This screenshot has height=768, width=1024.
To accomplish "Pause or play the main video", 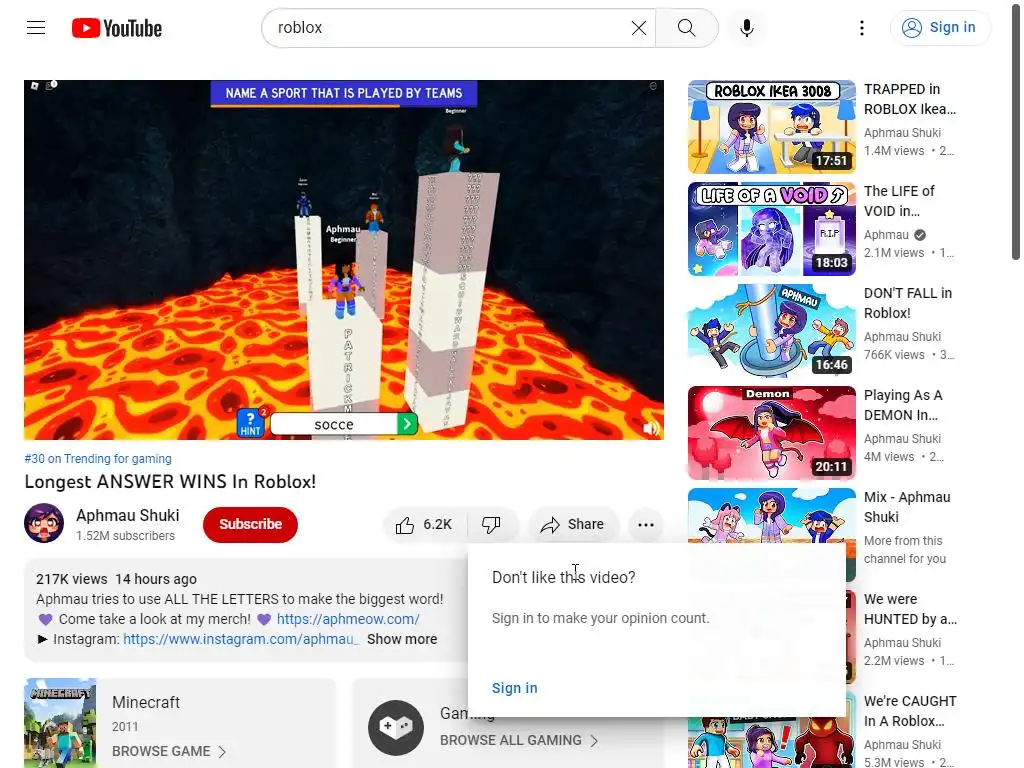I will (x=344, y=260).
